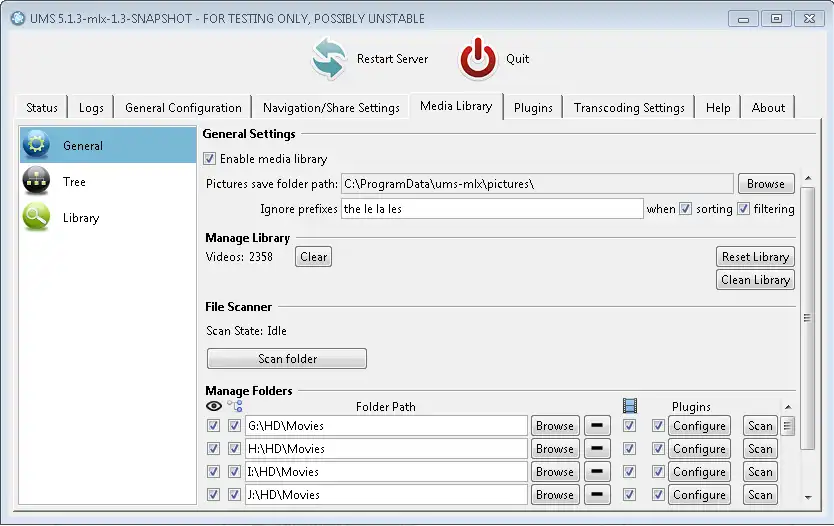This screenshot has width=834, height=526.
Task: Select Library in the sidebar list
Action: pos(108,218)
